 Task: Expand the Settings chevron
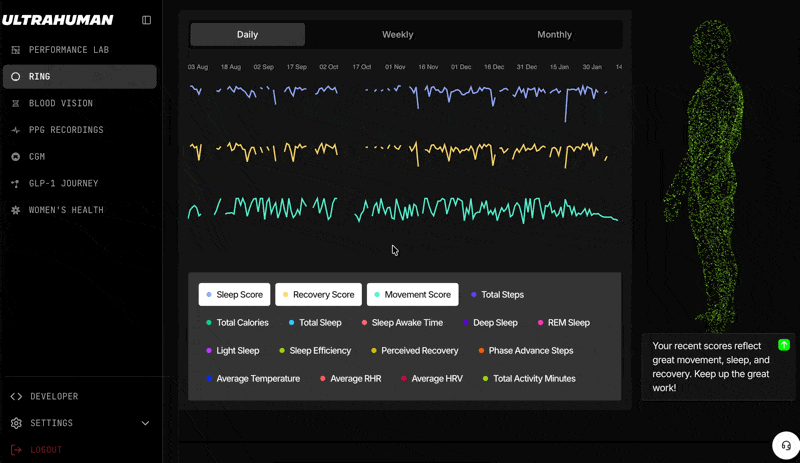click(x=145, y=423)
